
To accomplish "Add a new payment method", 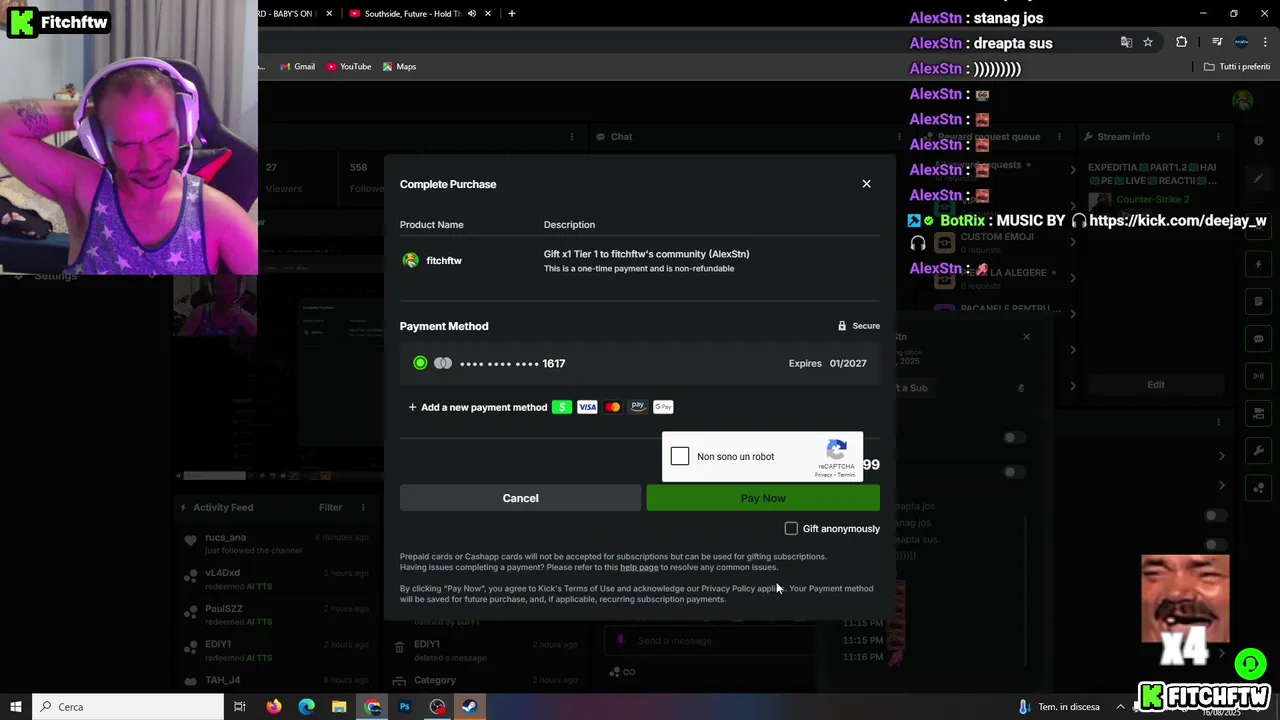I will point(477,407).
